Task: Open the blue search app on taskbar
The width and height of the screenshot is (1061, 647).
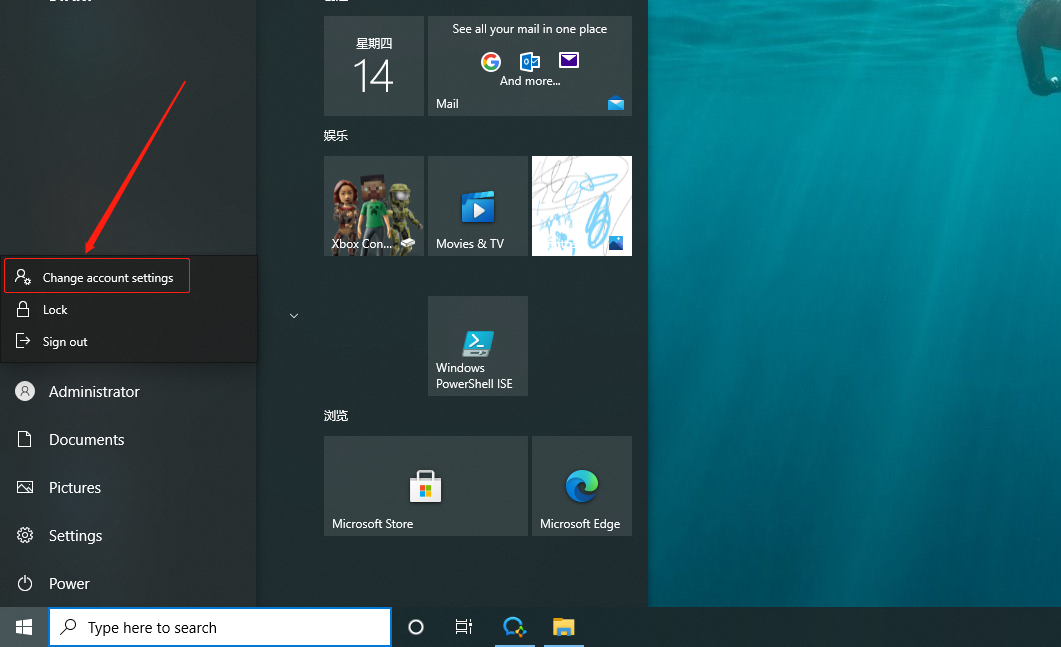Action: coord(514,627)
